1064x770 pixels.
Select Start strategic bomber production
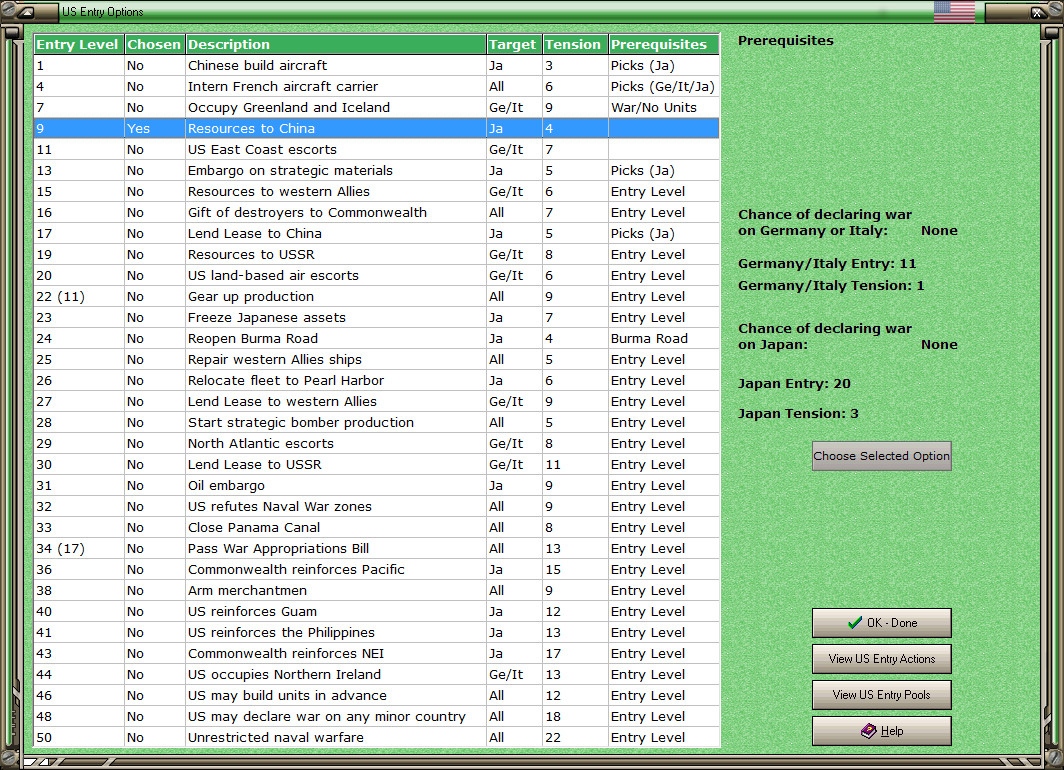tap(377, 423)
